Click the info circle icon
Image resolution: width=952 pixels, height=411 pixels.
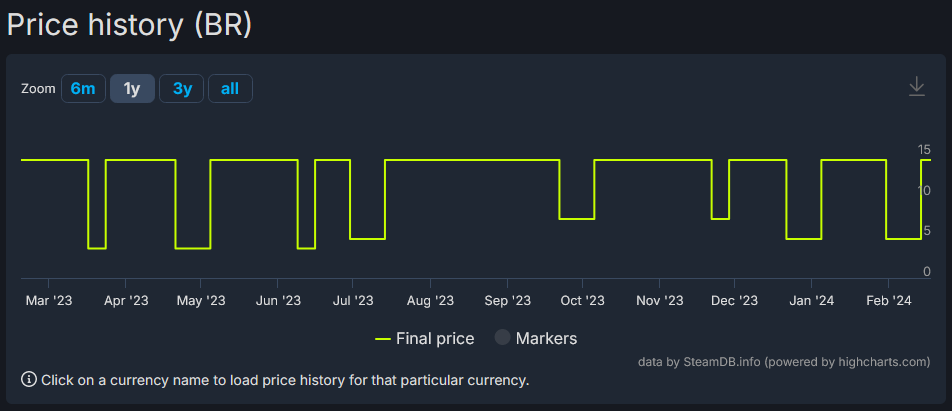click(x=29, y=380)
